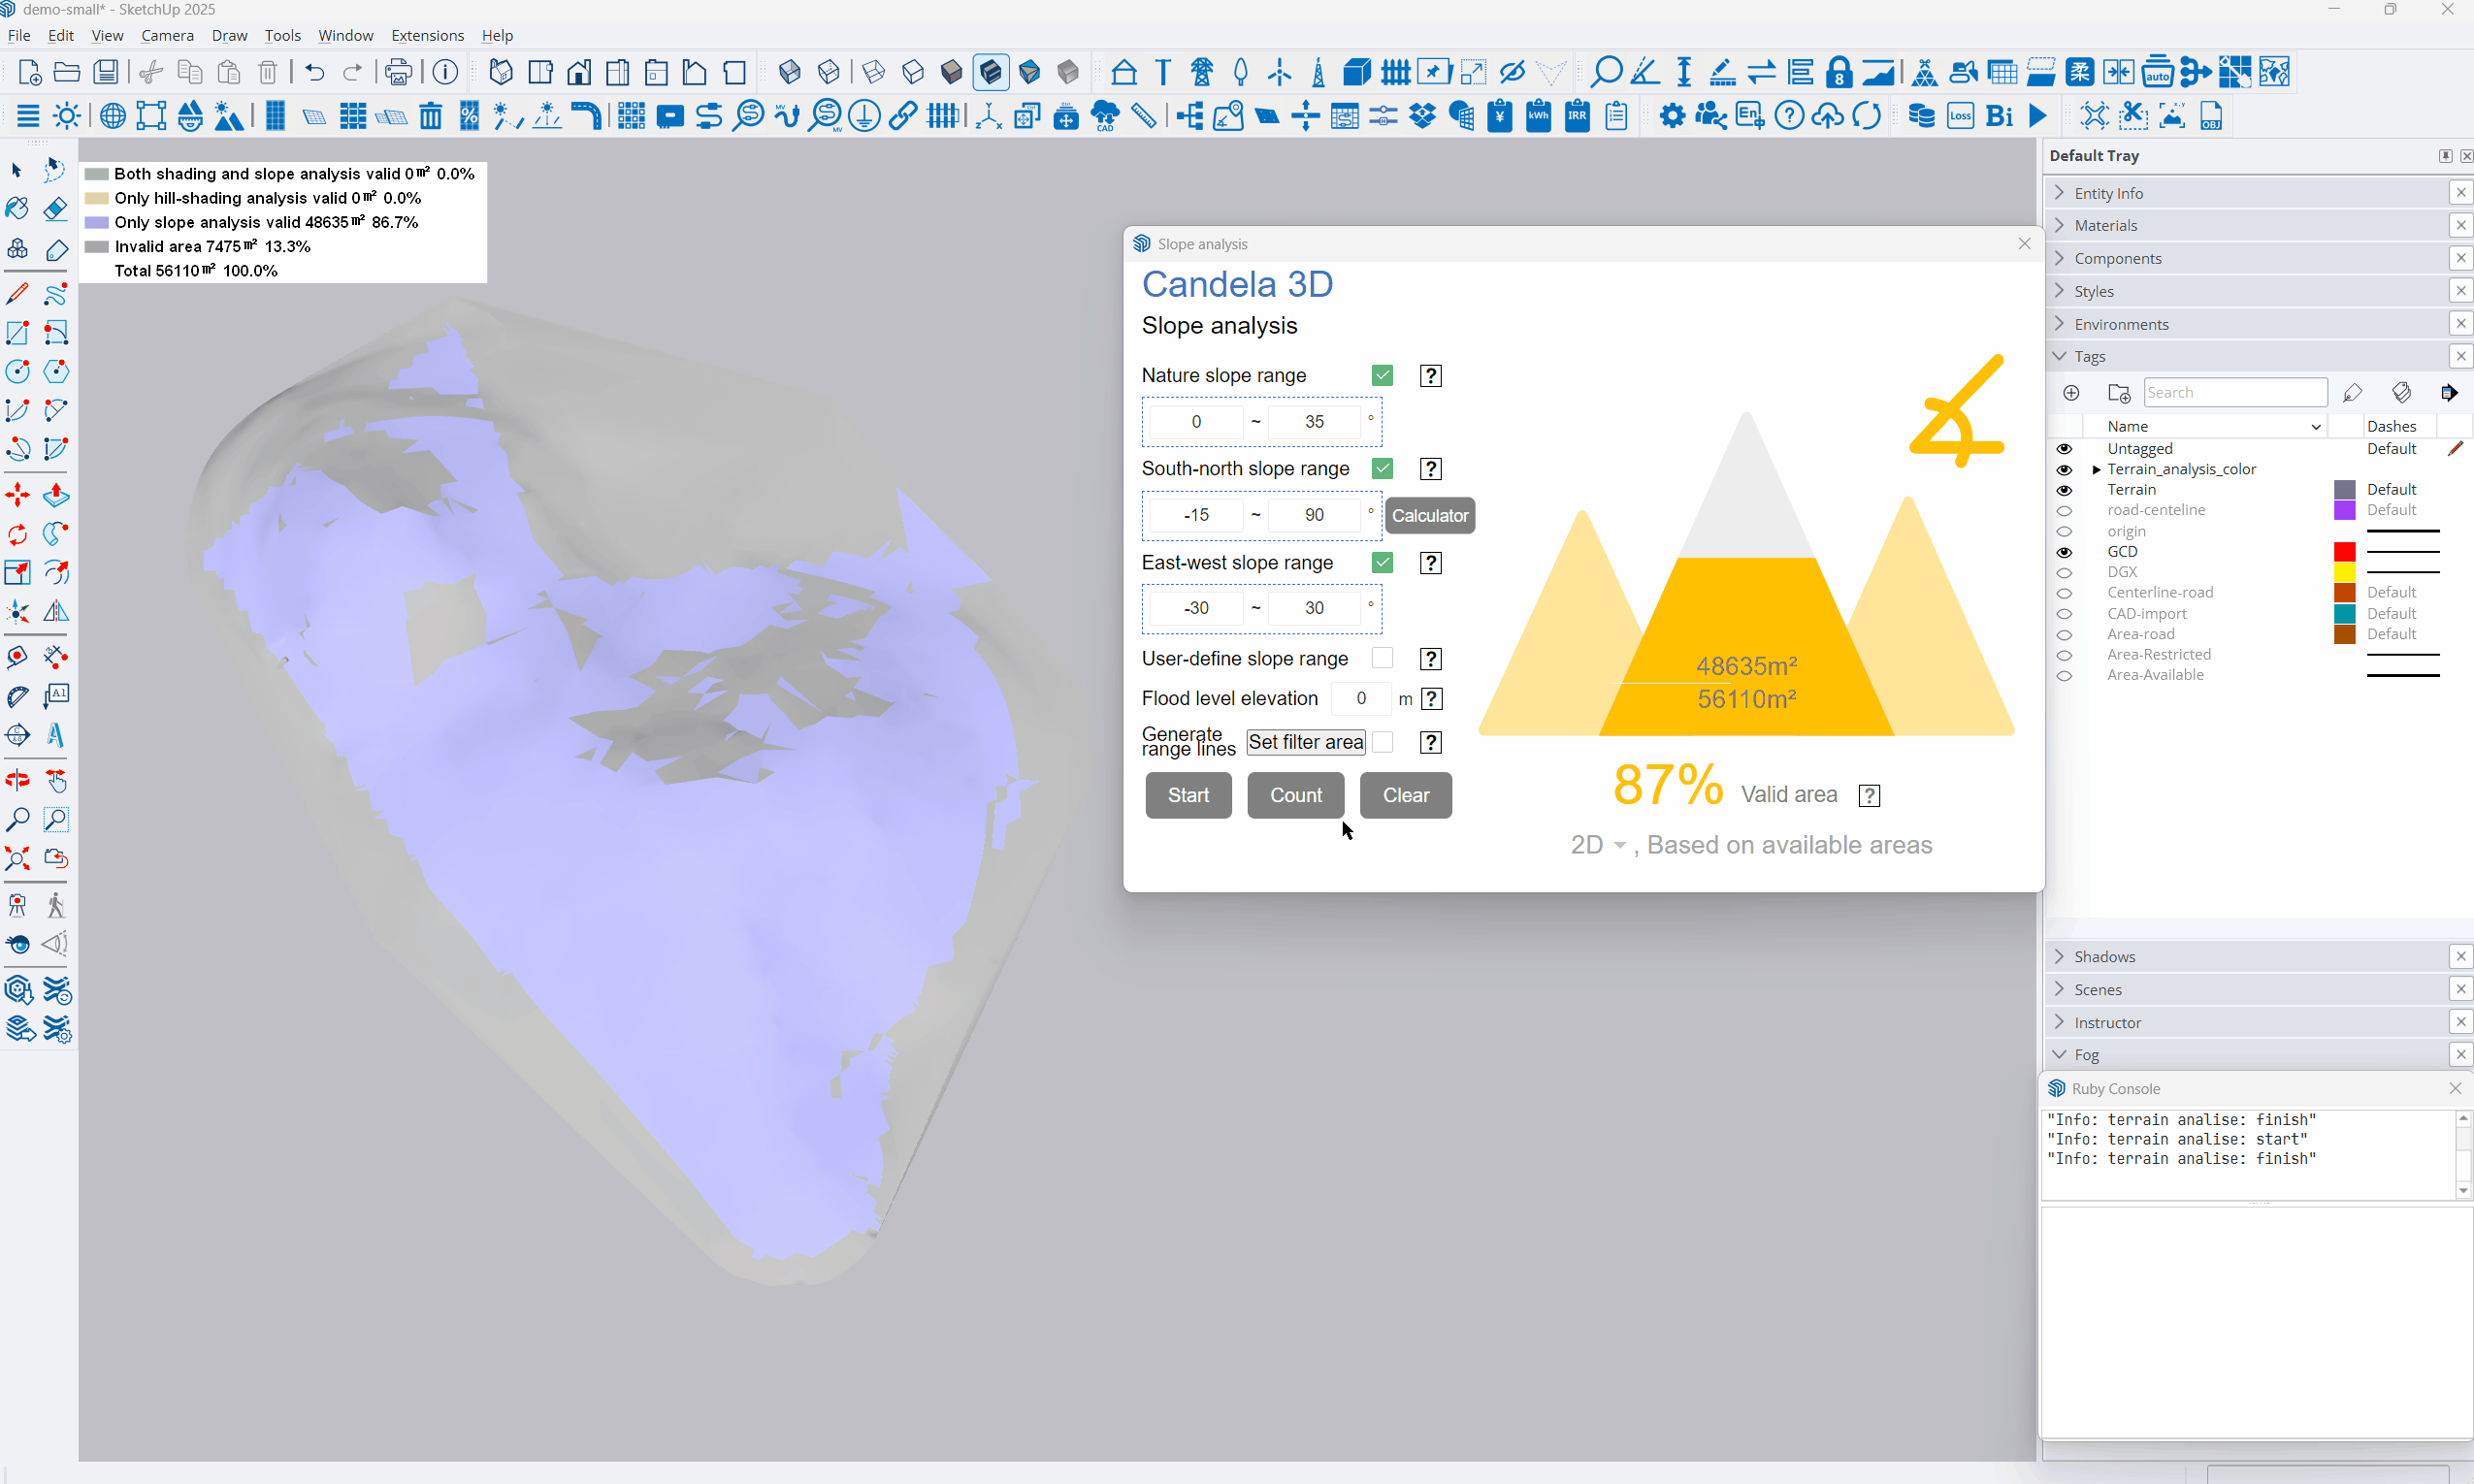Open the slope Calculator button

click(1430, 516)
